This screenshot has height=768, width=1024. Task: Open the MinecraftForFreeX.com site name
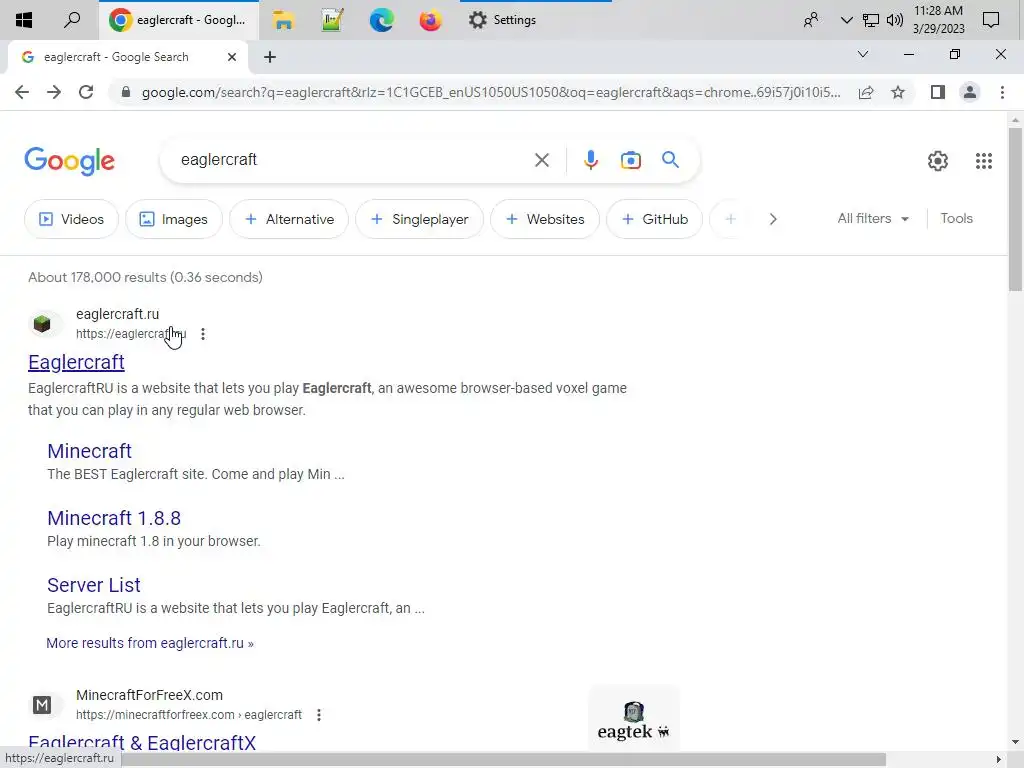tap(150, 695)
